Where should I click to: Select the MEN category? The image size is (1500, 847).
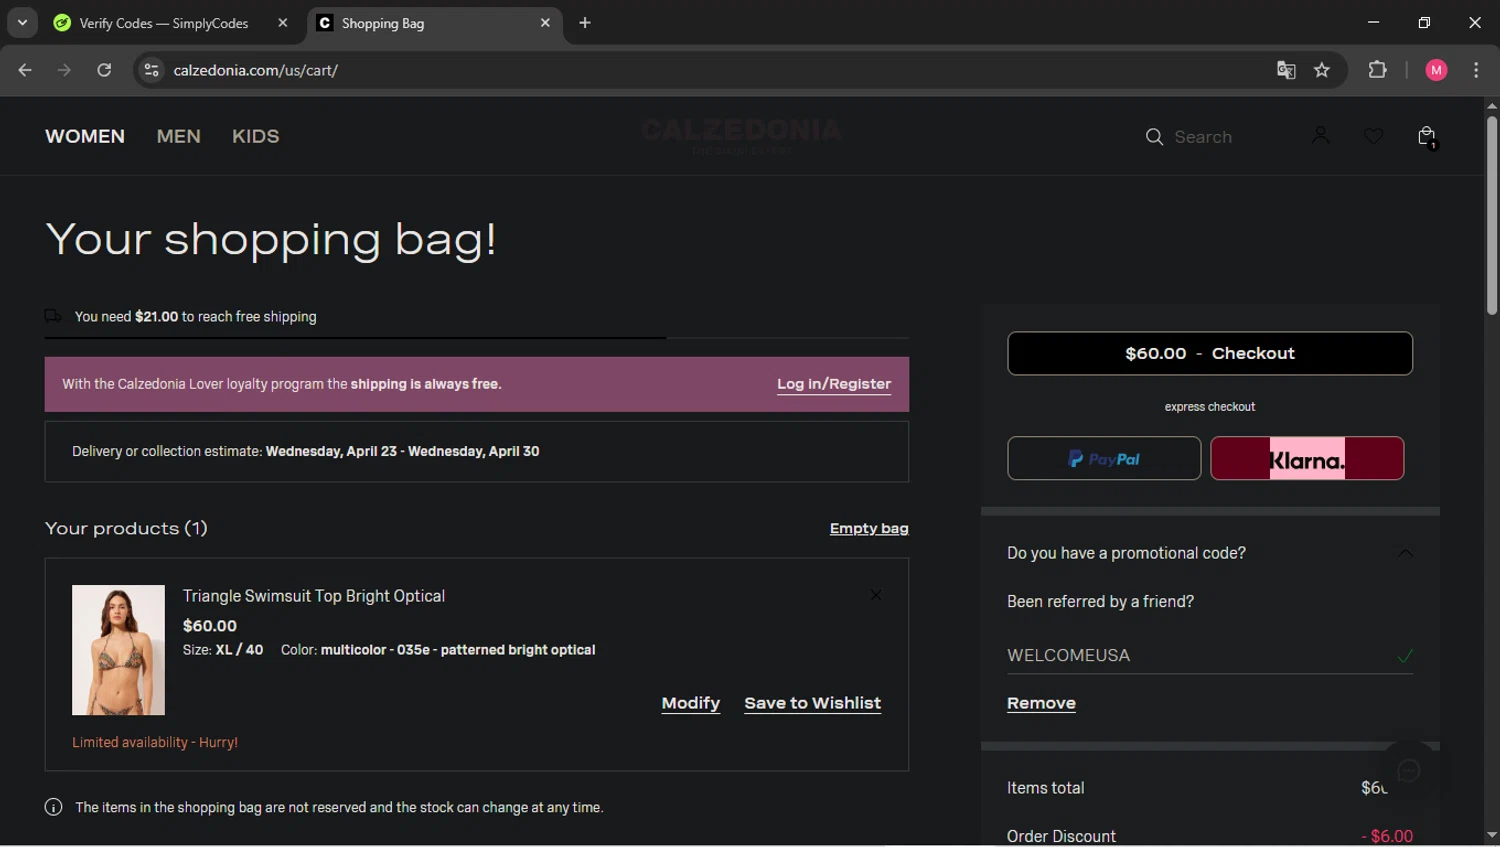179,136
